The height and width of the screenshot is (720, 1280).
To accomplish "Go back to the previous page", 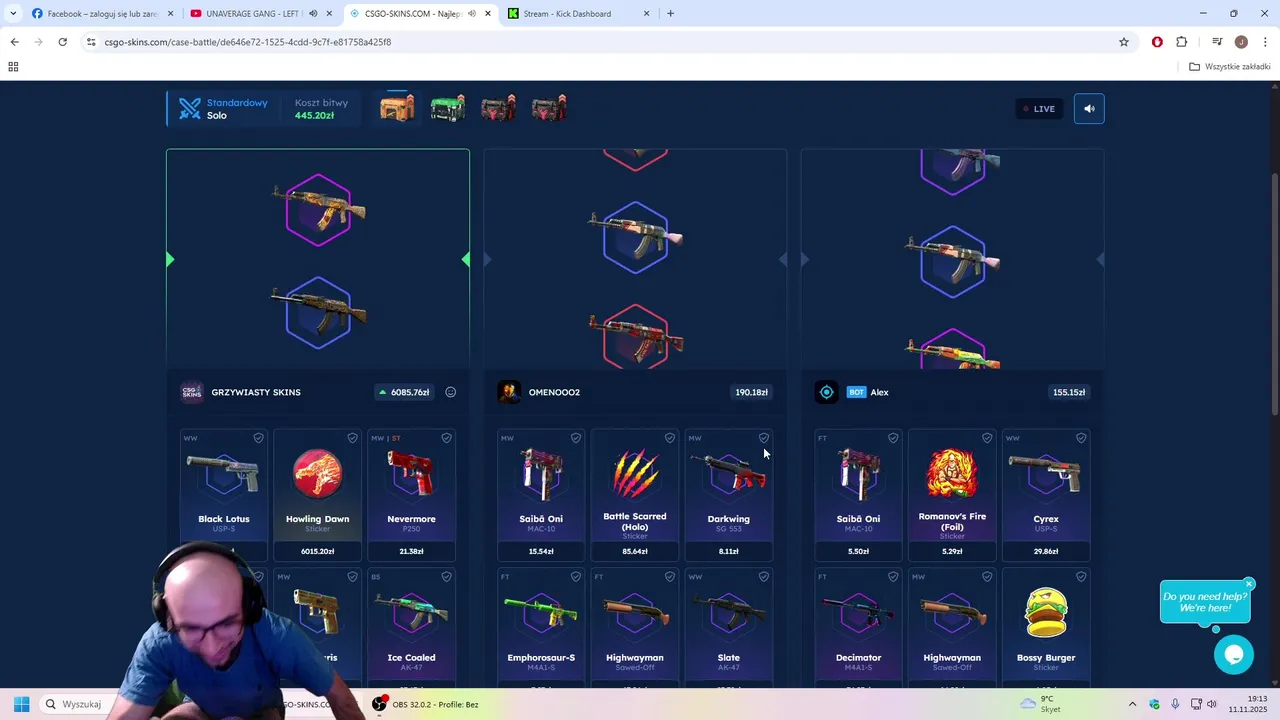I will [14, 42].
